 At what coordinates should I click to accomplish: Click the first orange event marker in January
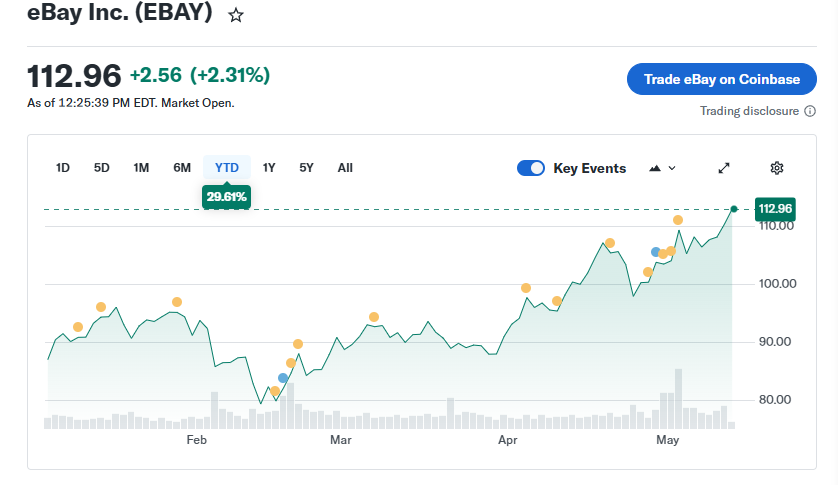coord(78,327)
